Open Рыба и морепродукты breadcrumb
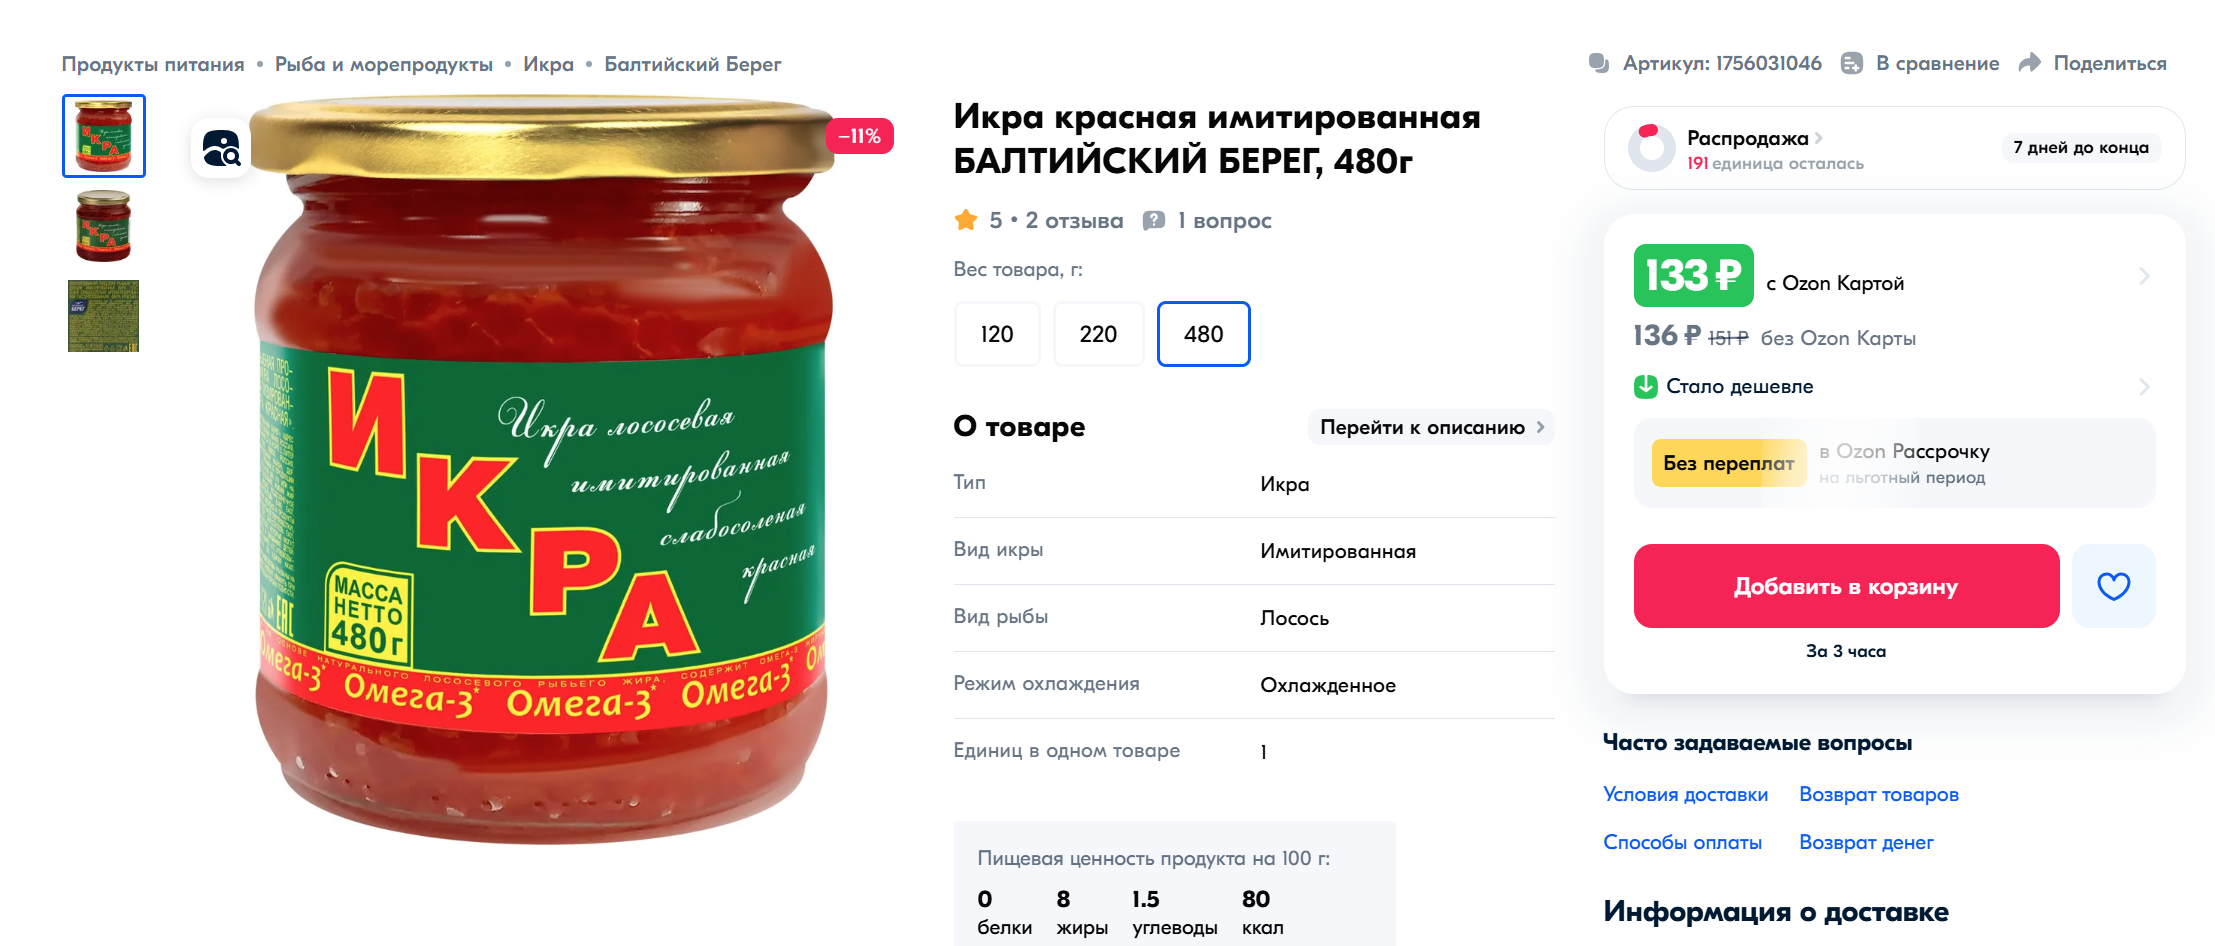This screenshot has width=2215, height=946. [384, 64]
